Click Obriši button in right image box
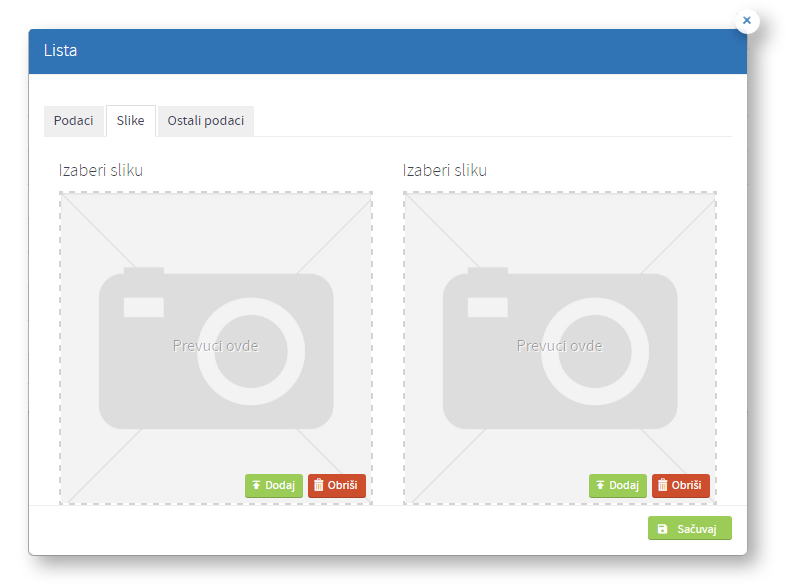Image resolution: width=788 pixels, height=584 pixels. click(680, 485)
